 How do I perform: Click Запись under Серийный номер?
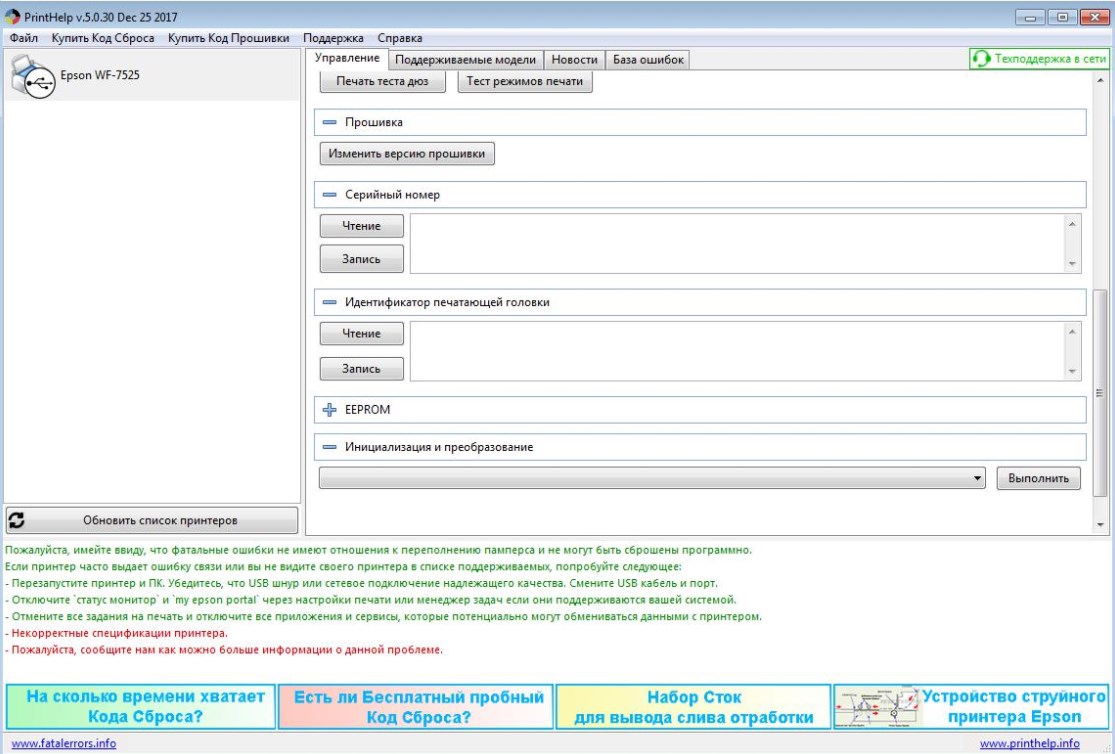361,259
